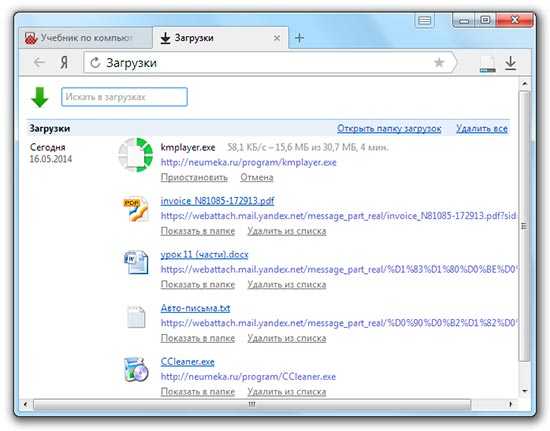The width and height of the screenshot is (550, 431).
Task: Show CCleaner.exe in folder
Action: [198, 392]
